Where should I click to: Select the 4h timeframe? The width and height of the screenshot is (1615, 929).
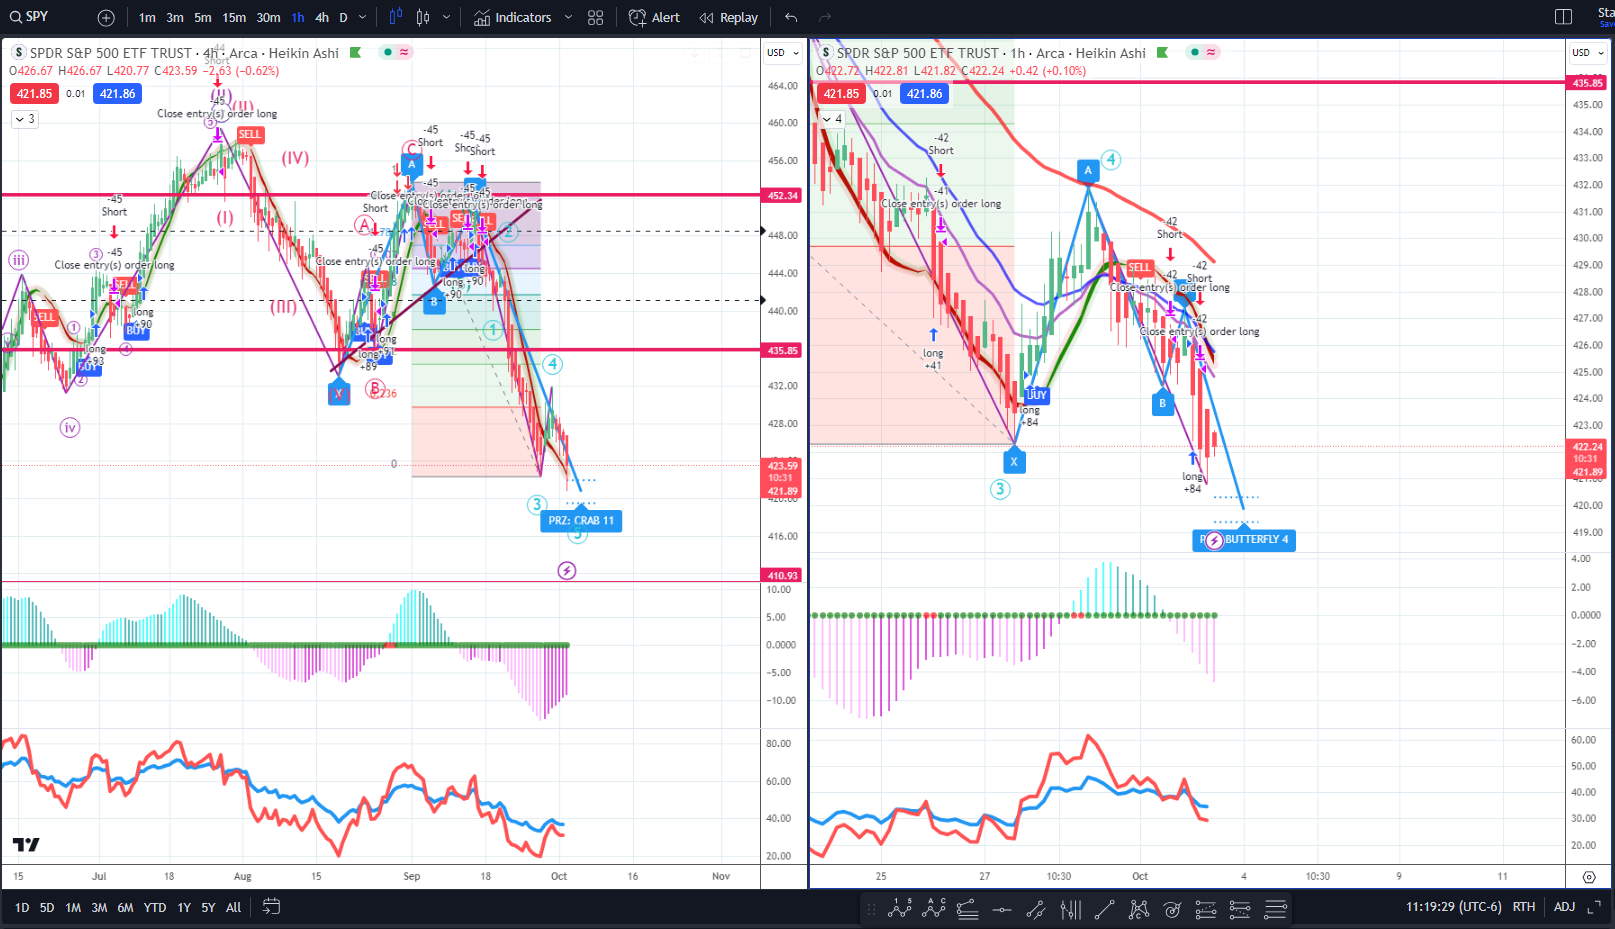pyautogui.click(x=322, y=18)
